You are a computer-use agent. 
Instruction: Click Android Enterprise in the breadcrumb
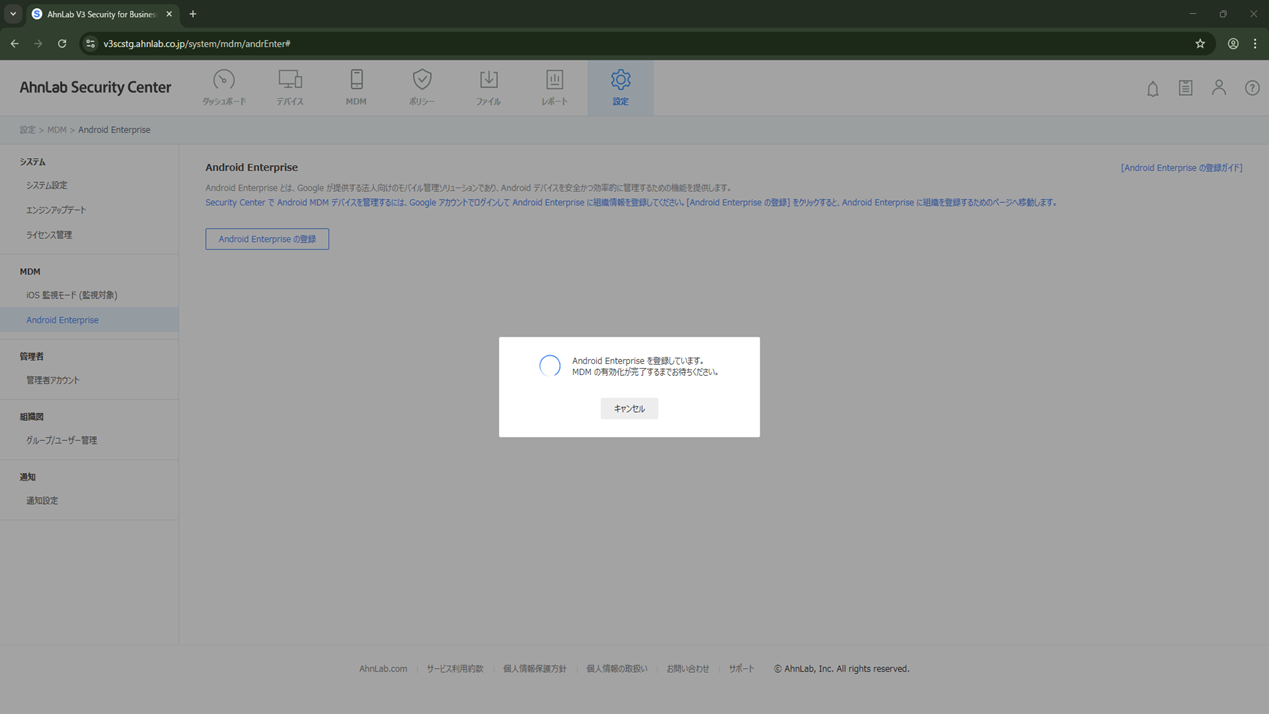[114, 130]
